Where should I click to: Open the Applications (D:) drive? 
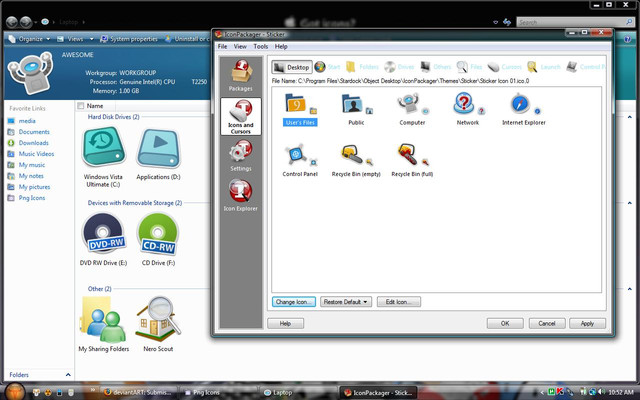(x=158, y=154)
